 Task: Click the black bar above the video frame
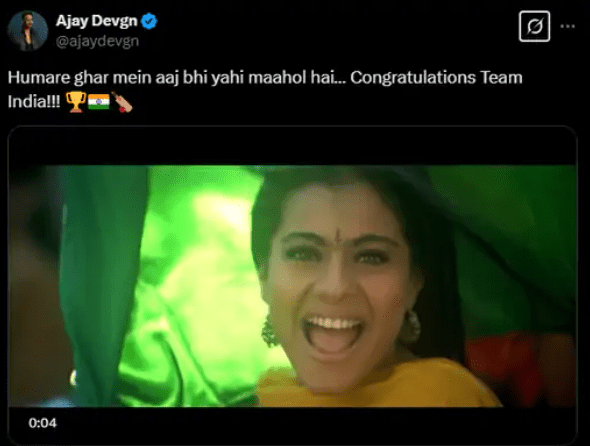293,146
